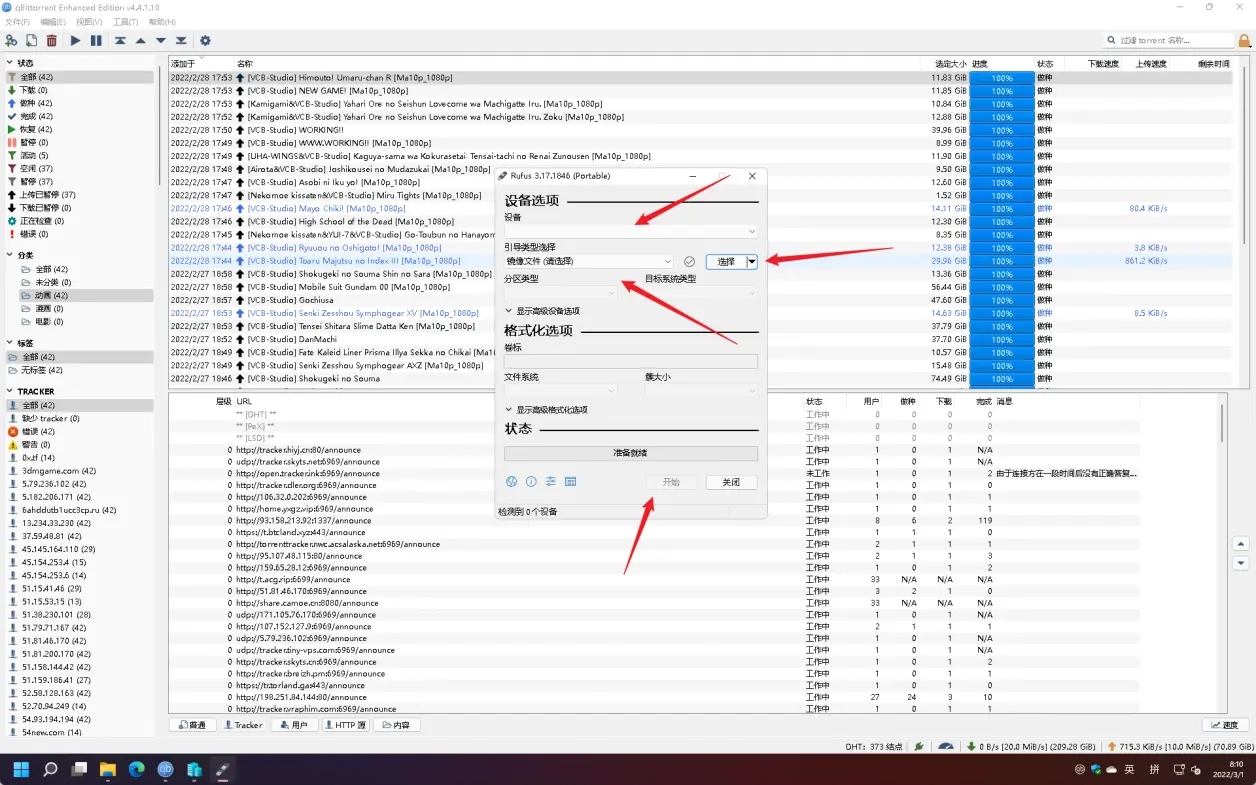Click the add torrent link toolbar icon
Screen dimensions: 1256x785
coord(11,41)
